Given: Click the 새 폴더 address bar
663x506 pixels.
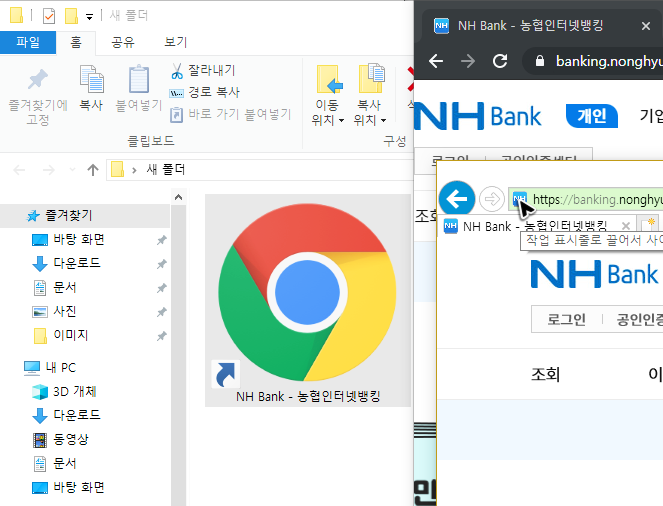Looking at the screenshot, I should coord(260,170).
